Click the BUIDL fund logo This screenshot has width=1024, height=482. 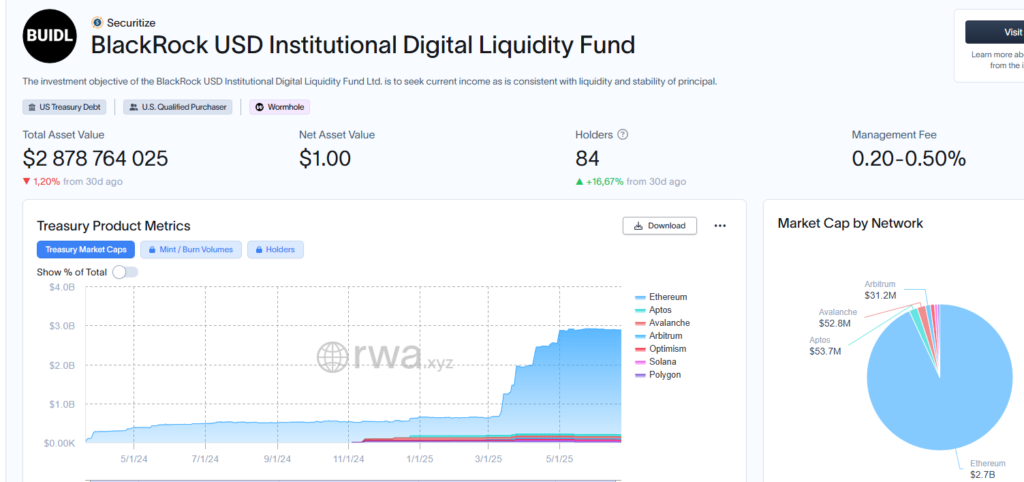49,37
